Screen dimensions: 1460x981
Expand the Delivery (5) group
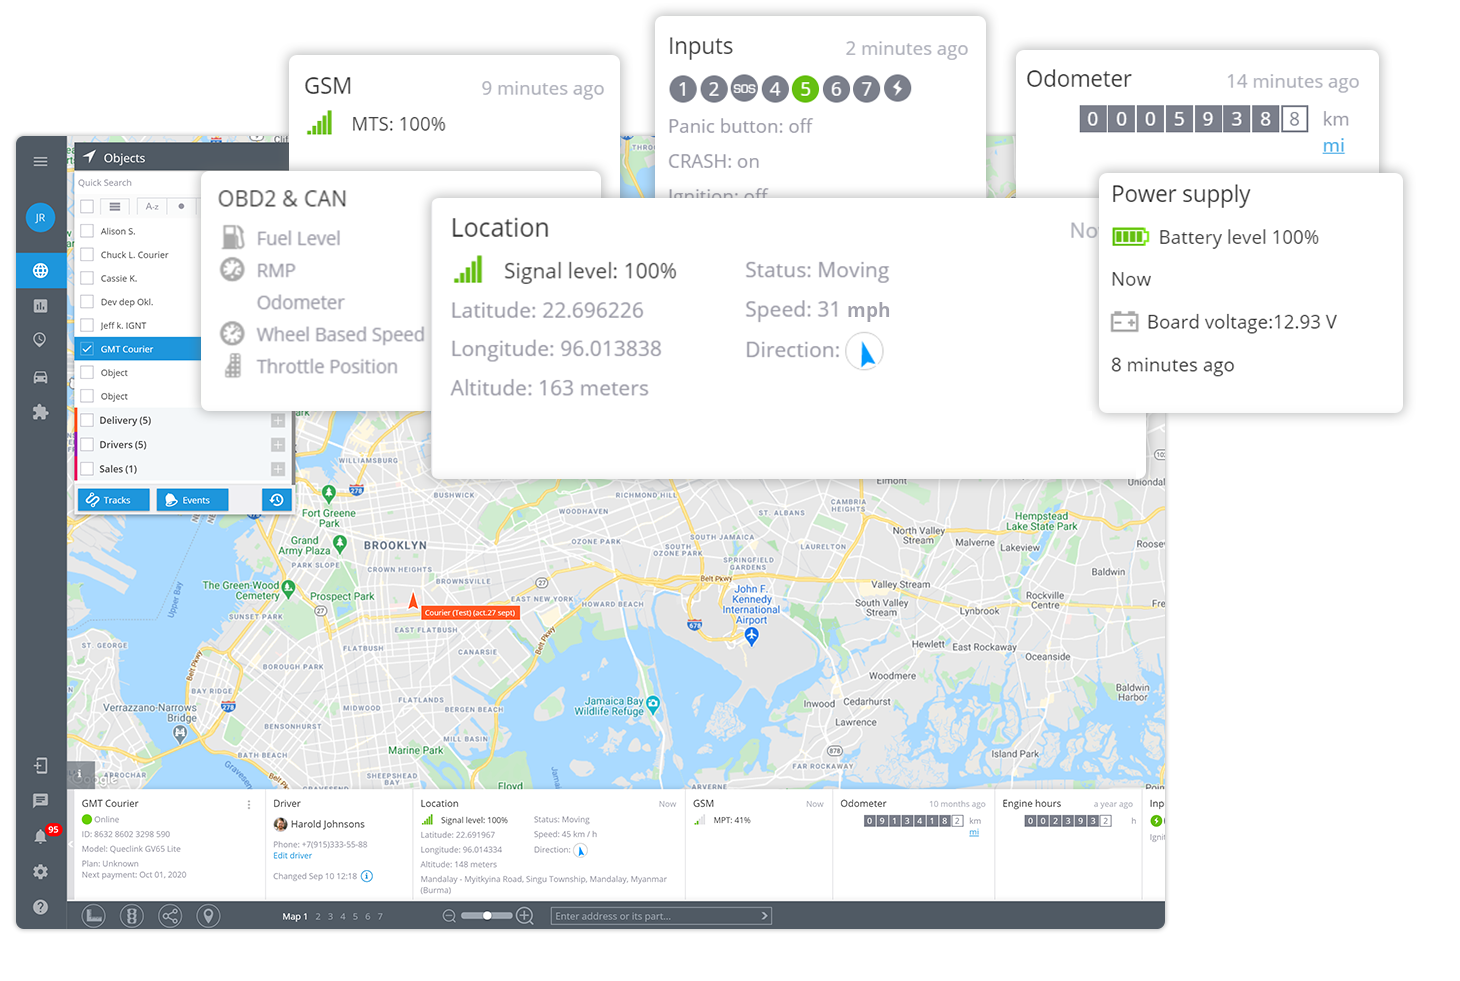click(x=278, y=421)
